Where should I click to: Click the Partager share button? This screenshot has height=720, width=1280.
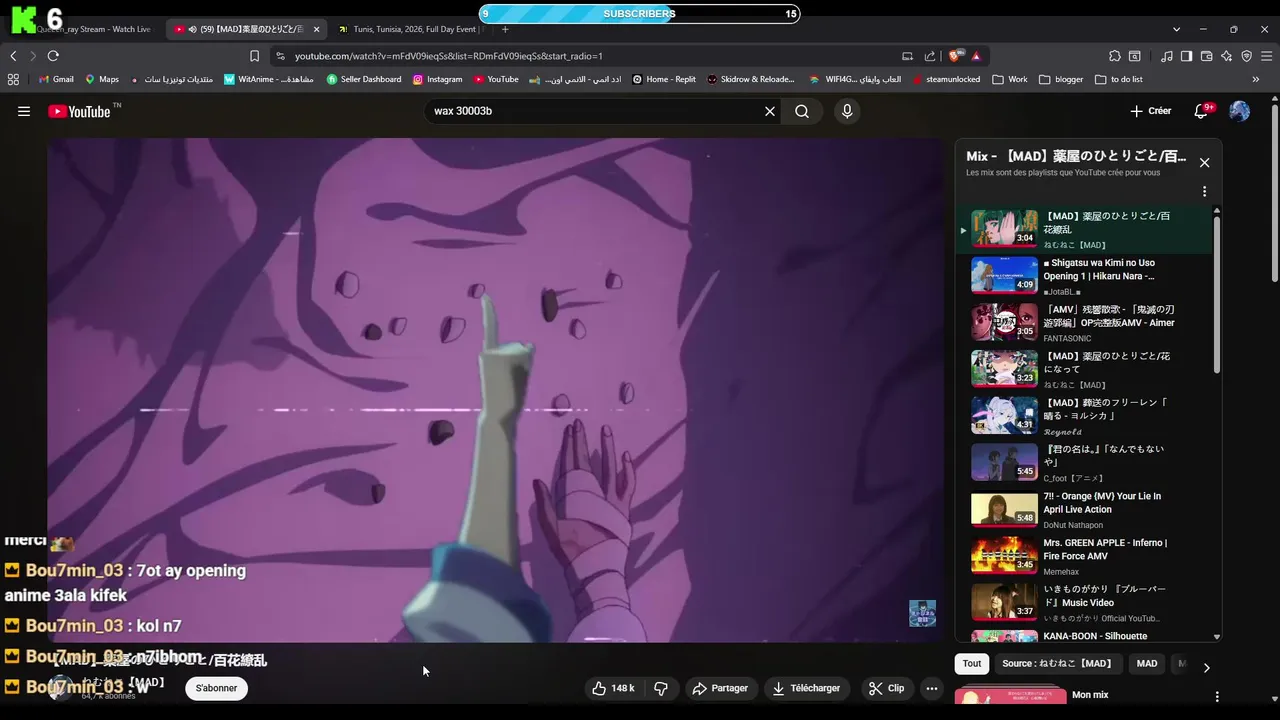tap(720, 688)
